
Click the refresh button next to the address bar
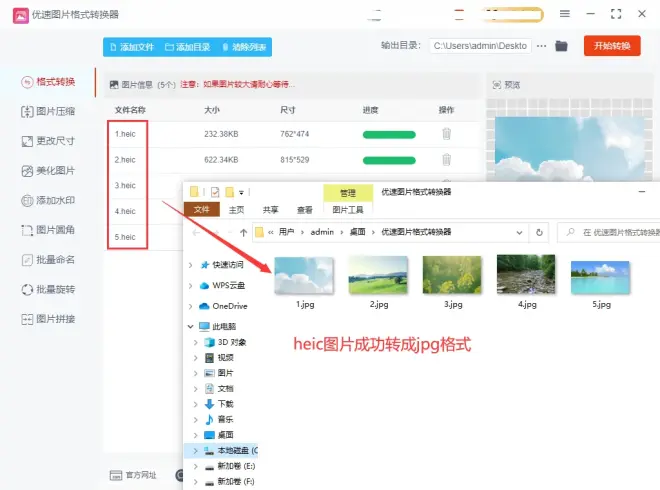point(539,232)
